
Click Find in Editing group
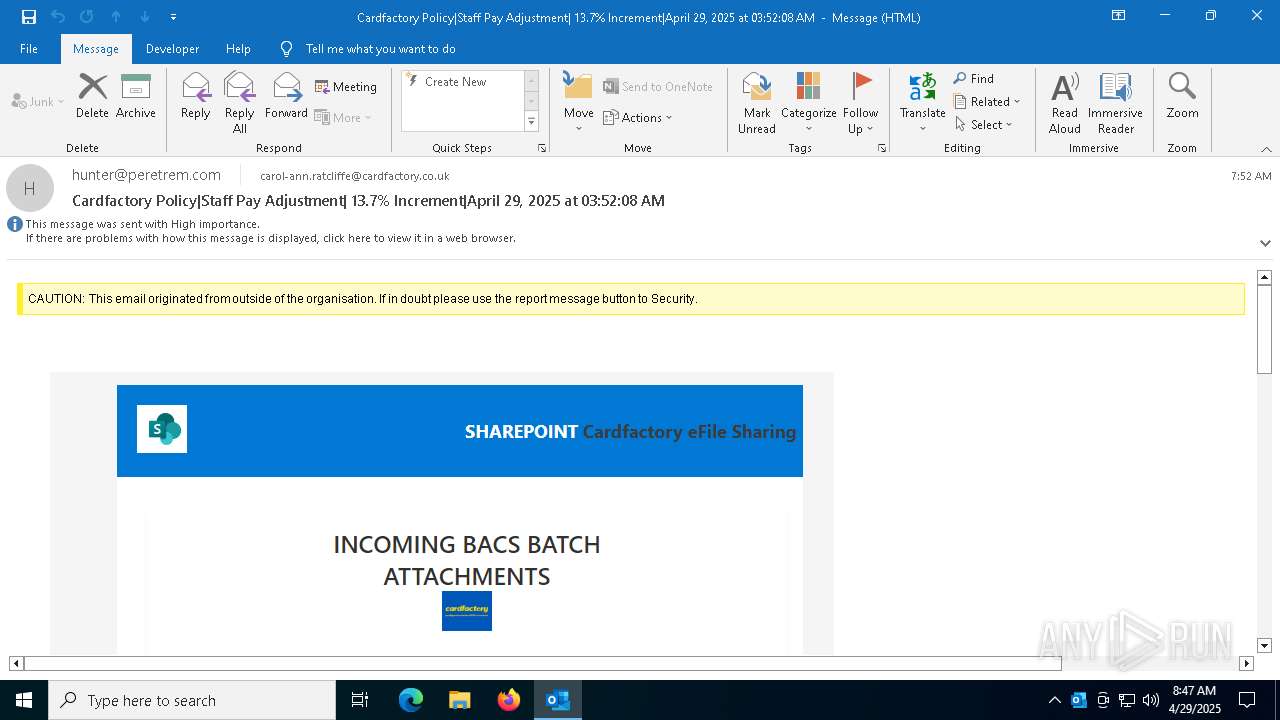pyautogui.click(x=974, y=79)
